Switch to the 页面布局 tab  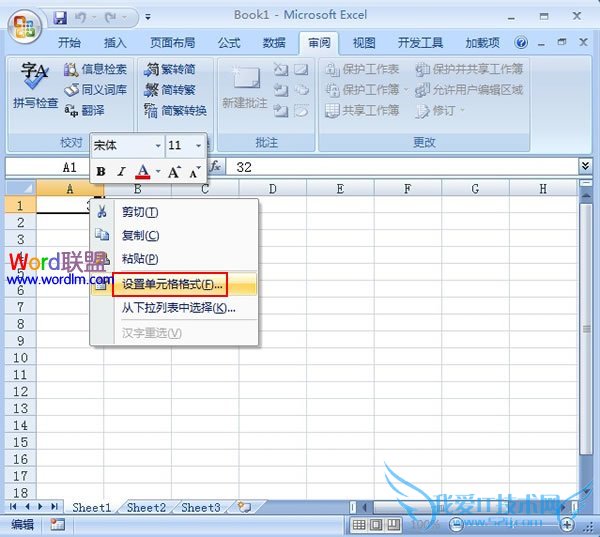click(x=172, y=42)
